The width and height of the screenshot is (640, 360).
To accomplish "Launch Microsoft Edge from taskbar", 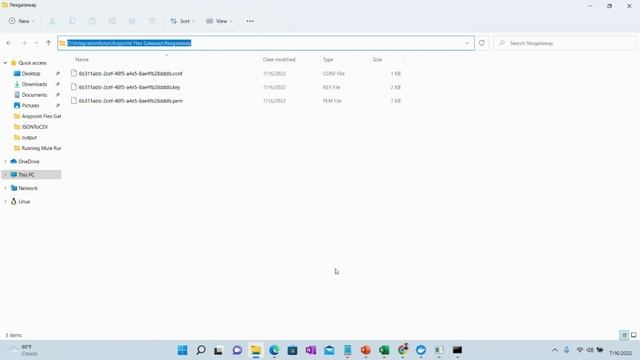I will click(x=274, y=350).
